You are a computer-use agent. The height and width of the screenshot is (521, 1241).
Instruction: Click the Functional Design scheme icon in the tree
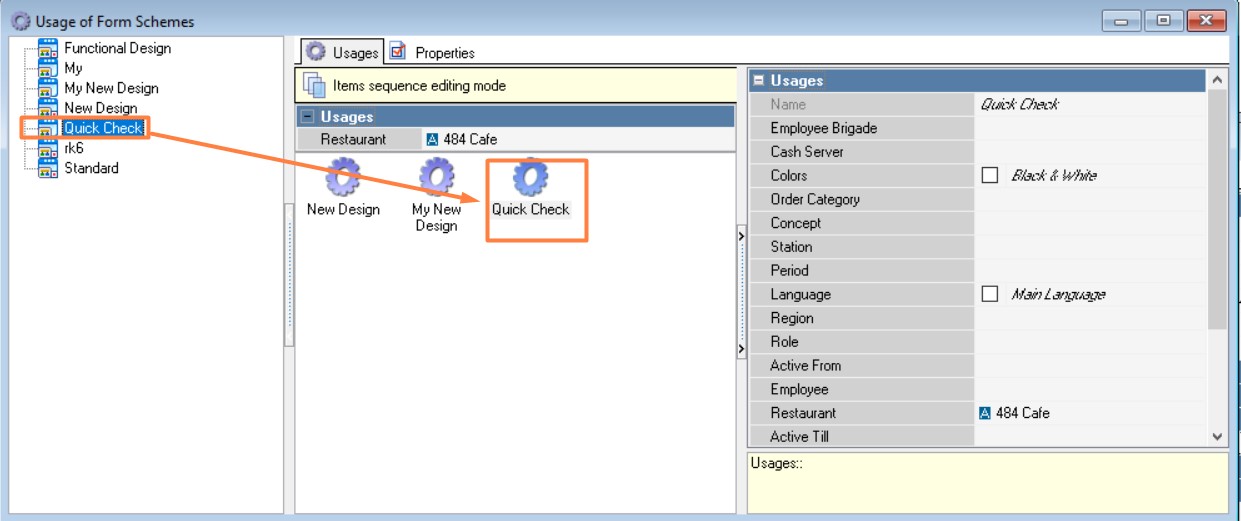click(47, 48)
